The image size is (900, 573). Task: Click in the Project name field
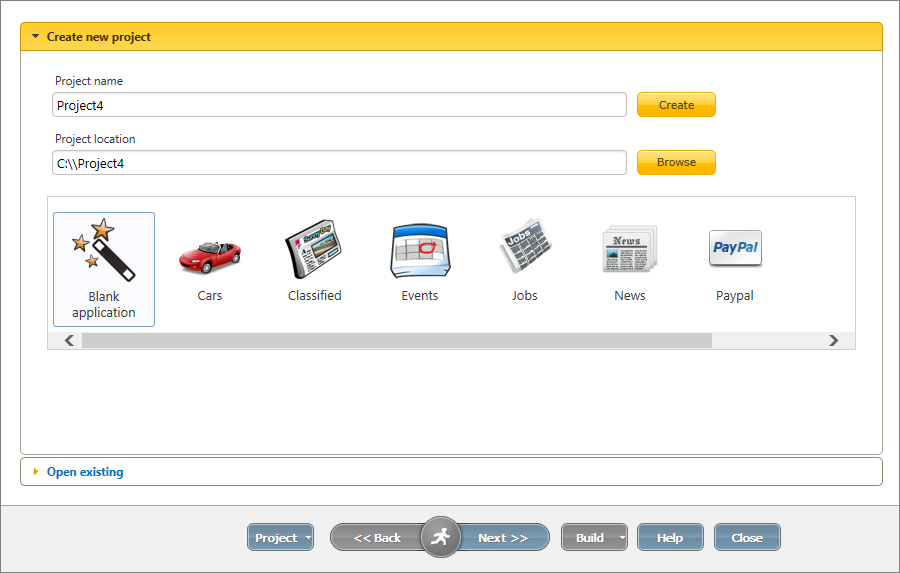tap(339, 105)
